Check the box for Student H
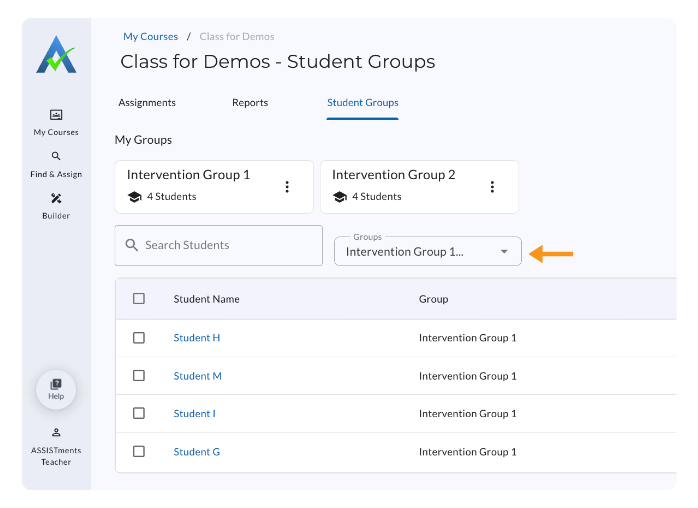The width and height of the screenshot is (698, 508). (139, 338)
